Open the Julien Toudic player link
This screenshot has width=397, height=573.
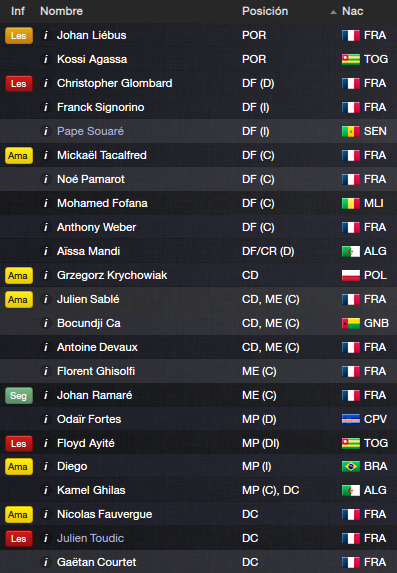[x=90, y=538]
